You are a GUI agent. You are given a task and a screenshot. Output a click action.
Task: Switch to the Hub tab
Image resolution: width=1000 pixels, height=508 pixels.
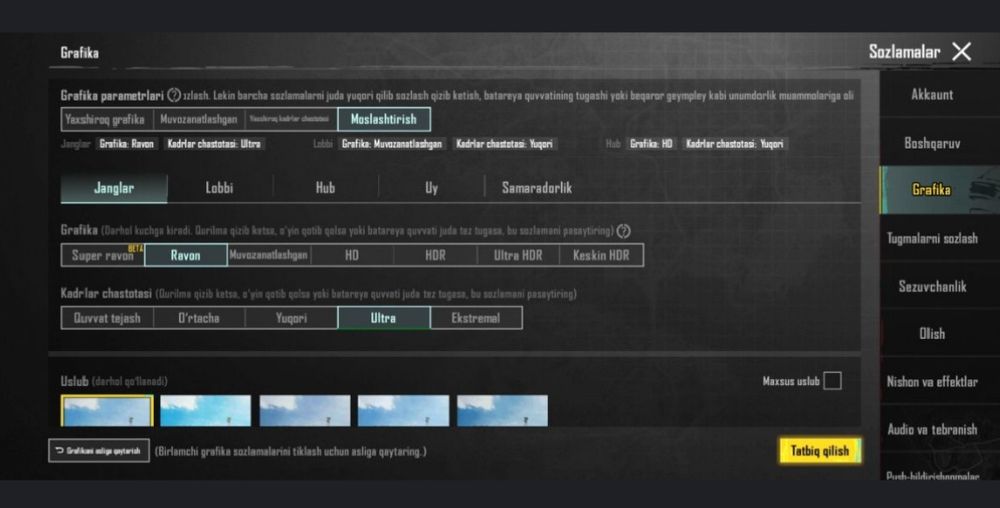coord(325,188)
